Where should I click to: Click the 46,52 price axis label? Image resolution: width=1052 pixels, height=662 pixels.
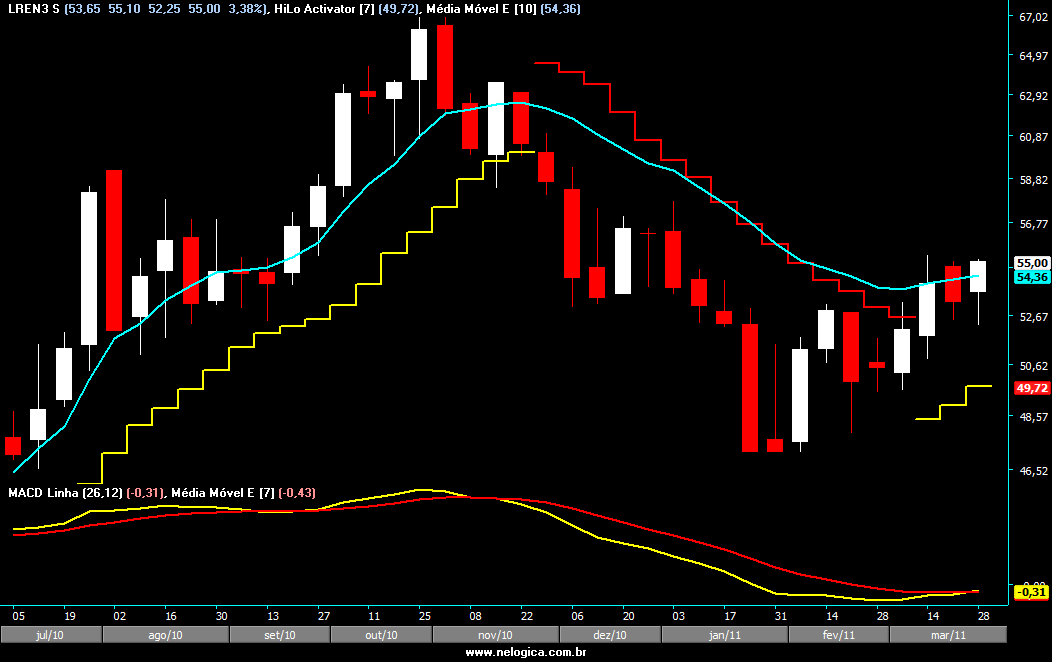(1033, 471)
